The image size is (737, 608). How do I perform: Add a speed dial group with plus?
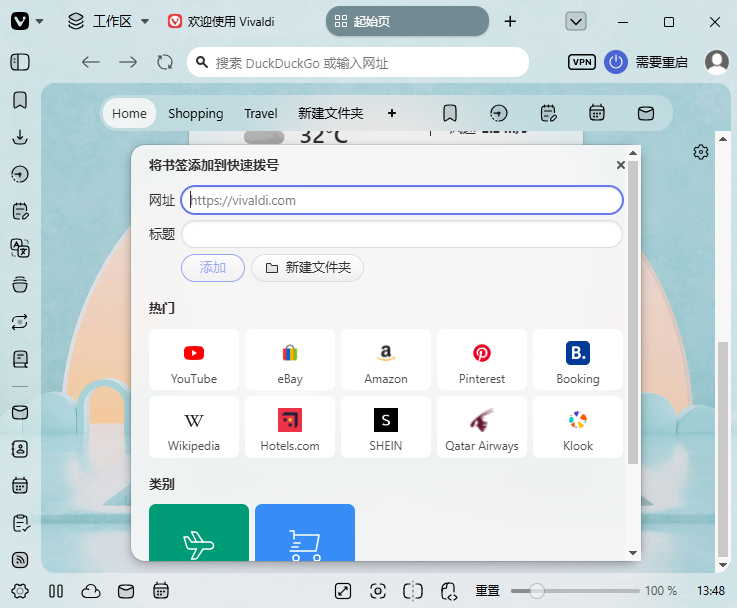[392, 113]
